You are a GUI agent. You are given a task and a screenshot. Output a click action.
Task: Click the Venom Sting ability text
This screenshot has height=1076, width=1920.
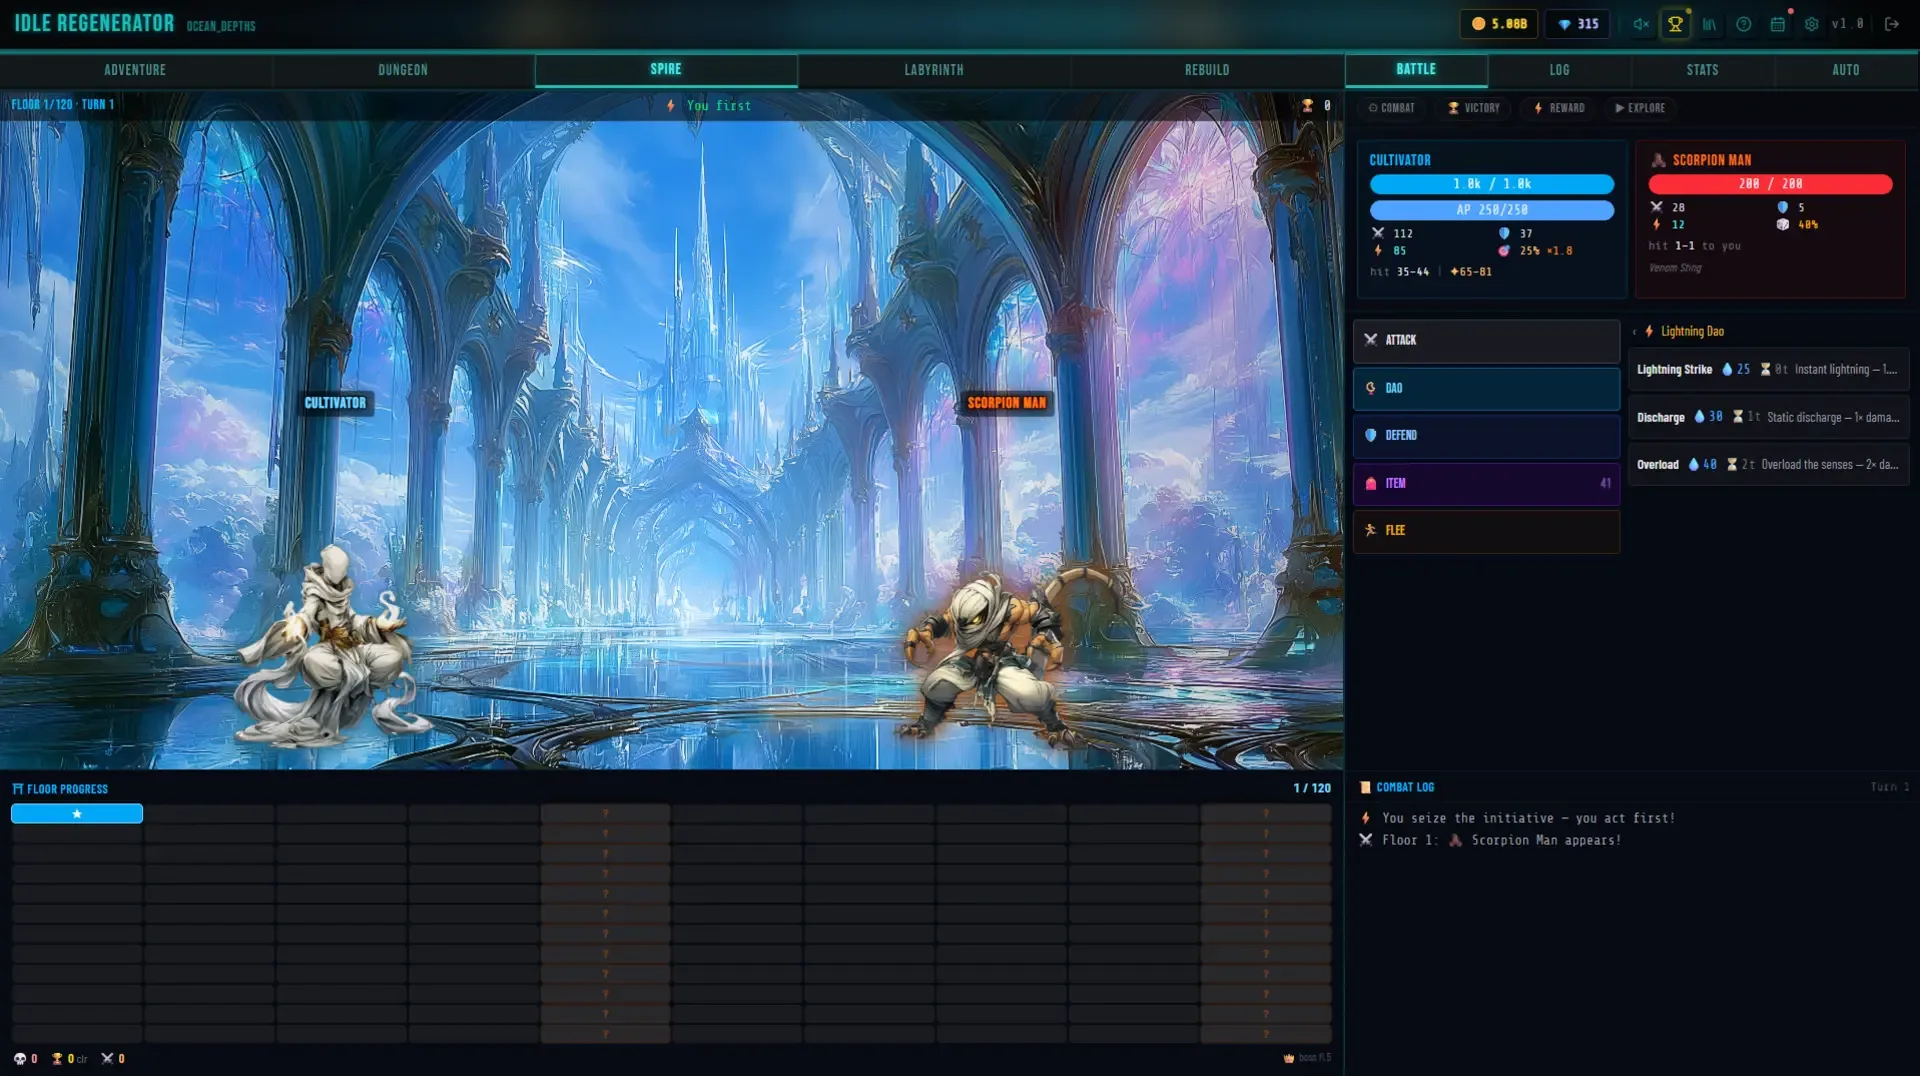1675,268
